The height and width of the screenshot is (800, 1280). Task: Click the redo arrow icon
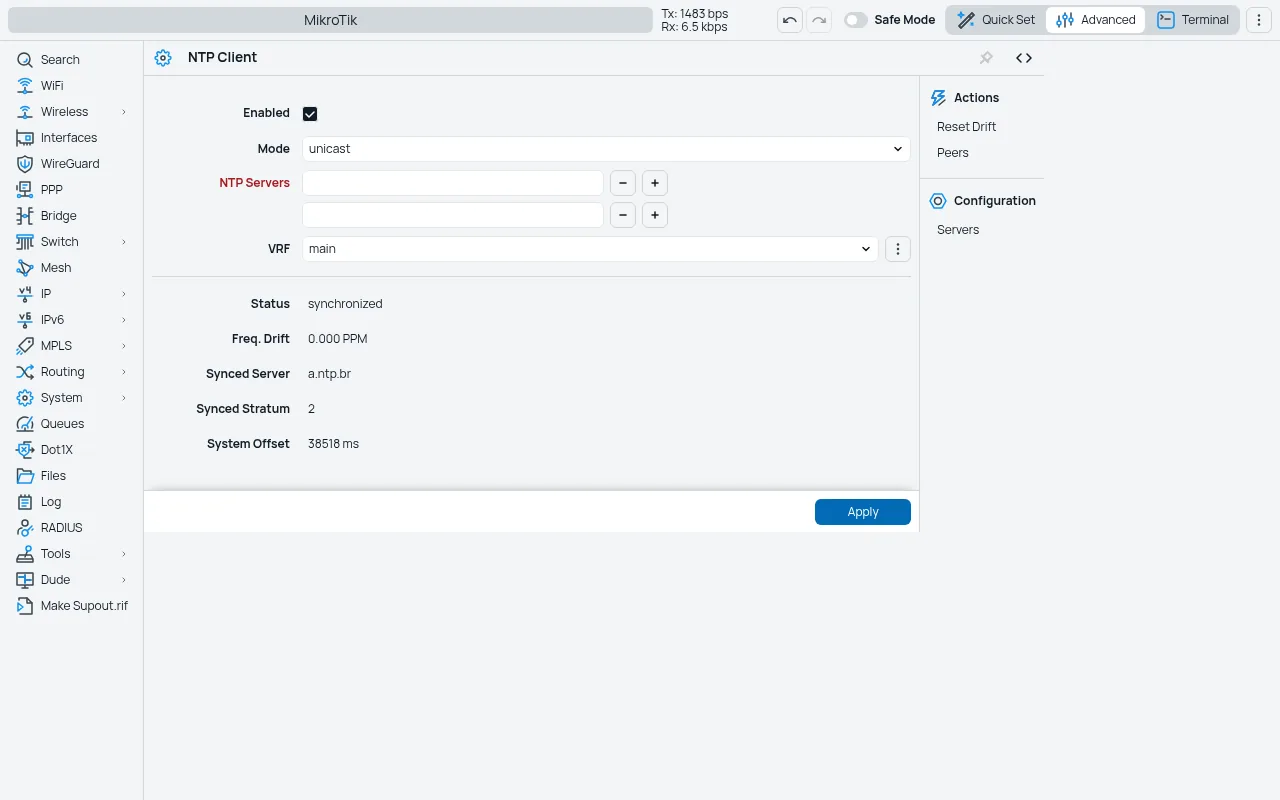tap(819, 20)
